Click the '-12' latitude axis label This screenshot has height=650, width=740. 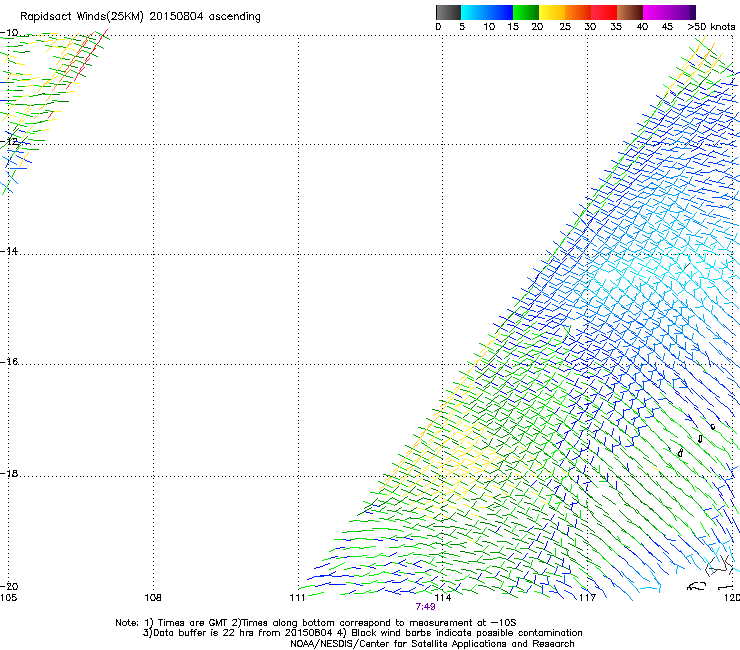(x=9, y=141)
